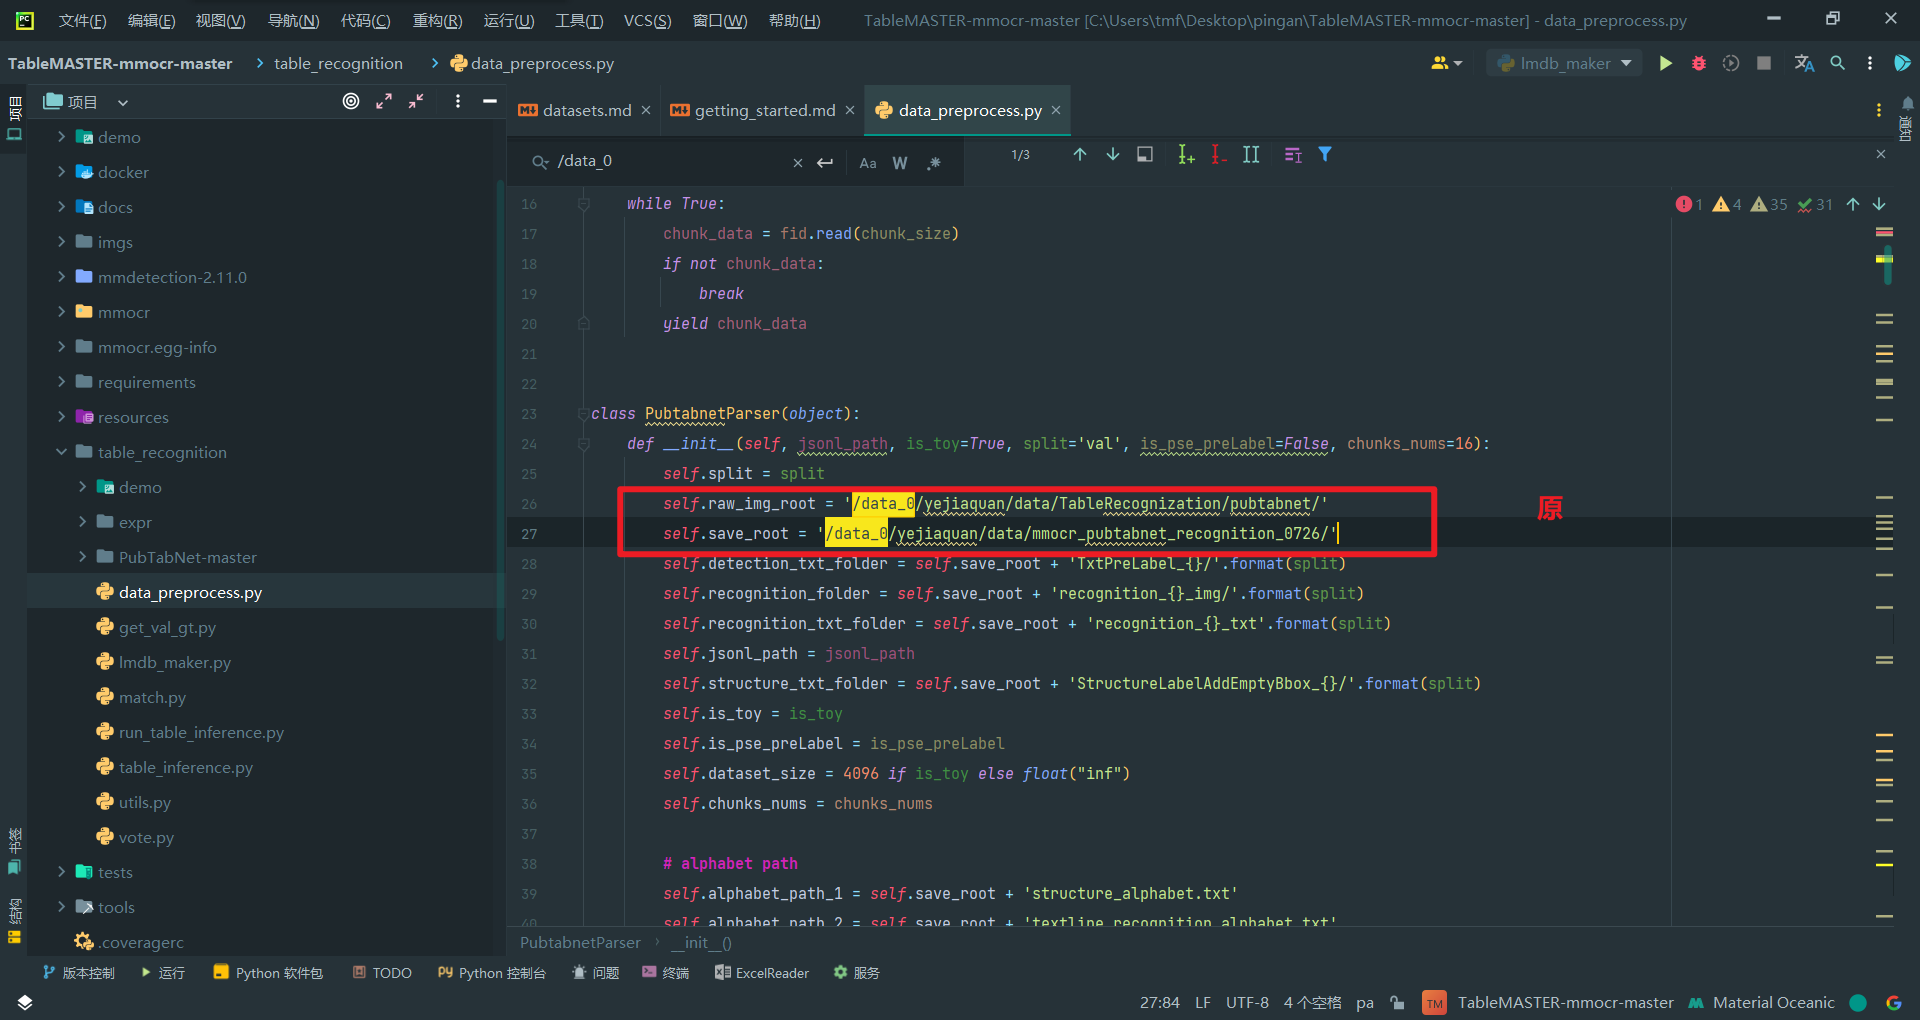Open the 文件(F) menu

[x=82, y=21]
